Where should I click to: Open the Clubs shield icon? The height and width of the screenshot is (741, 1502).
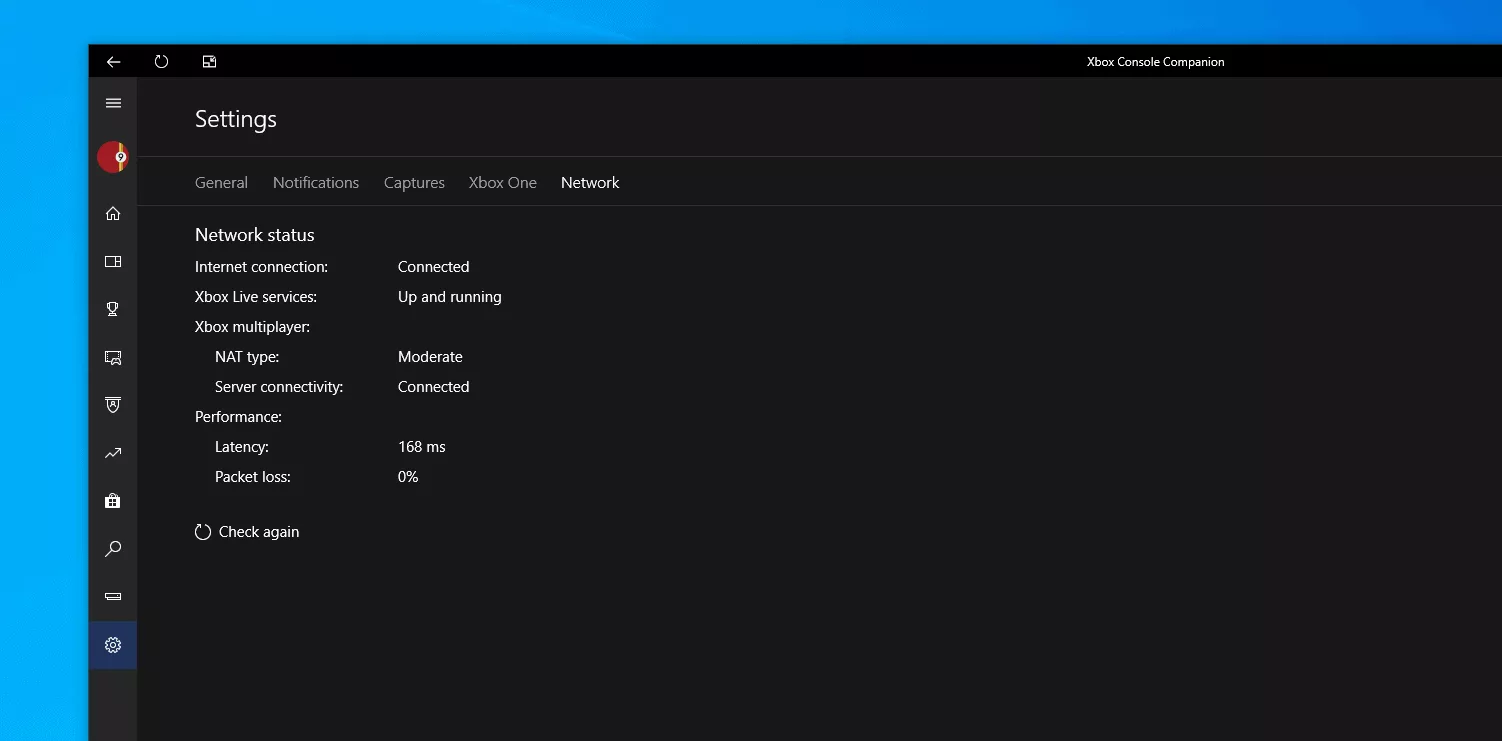click(113, 405)
